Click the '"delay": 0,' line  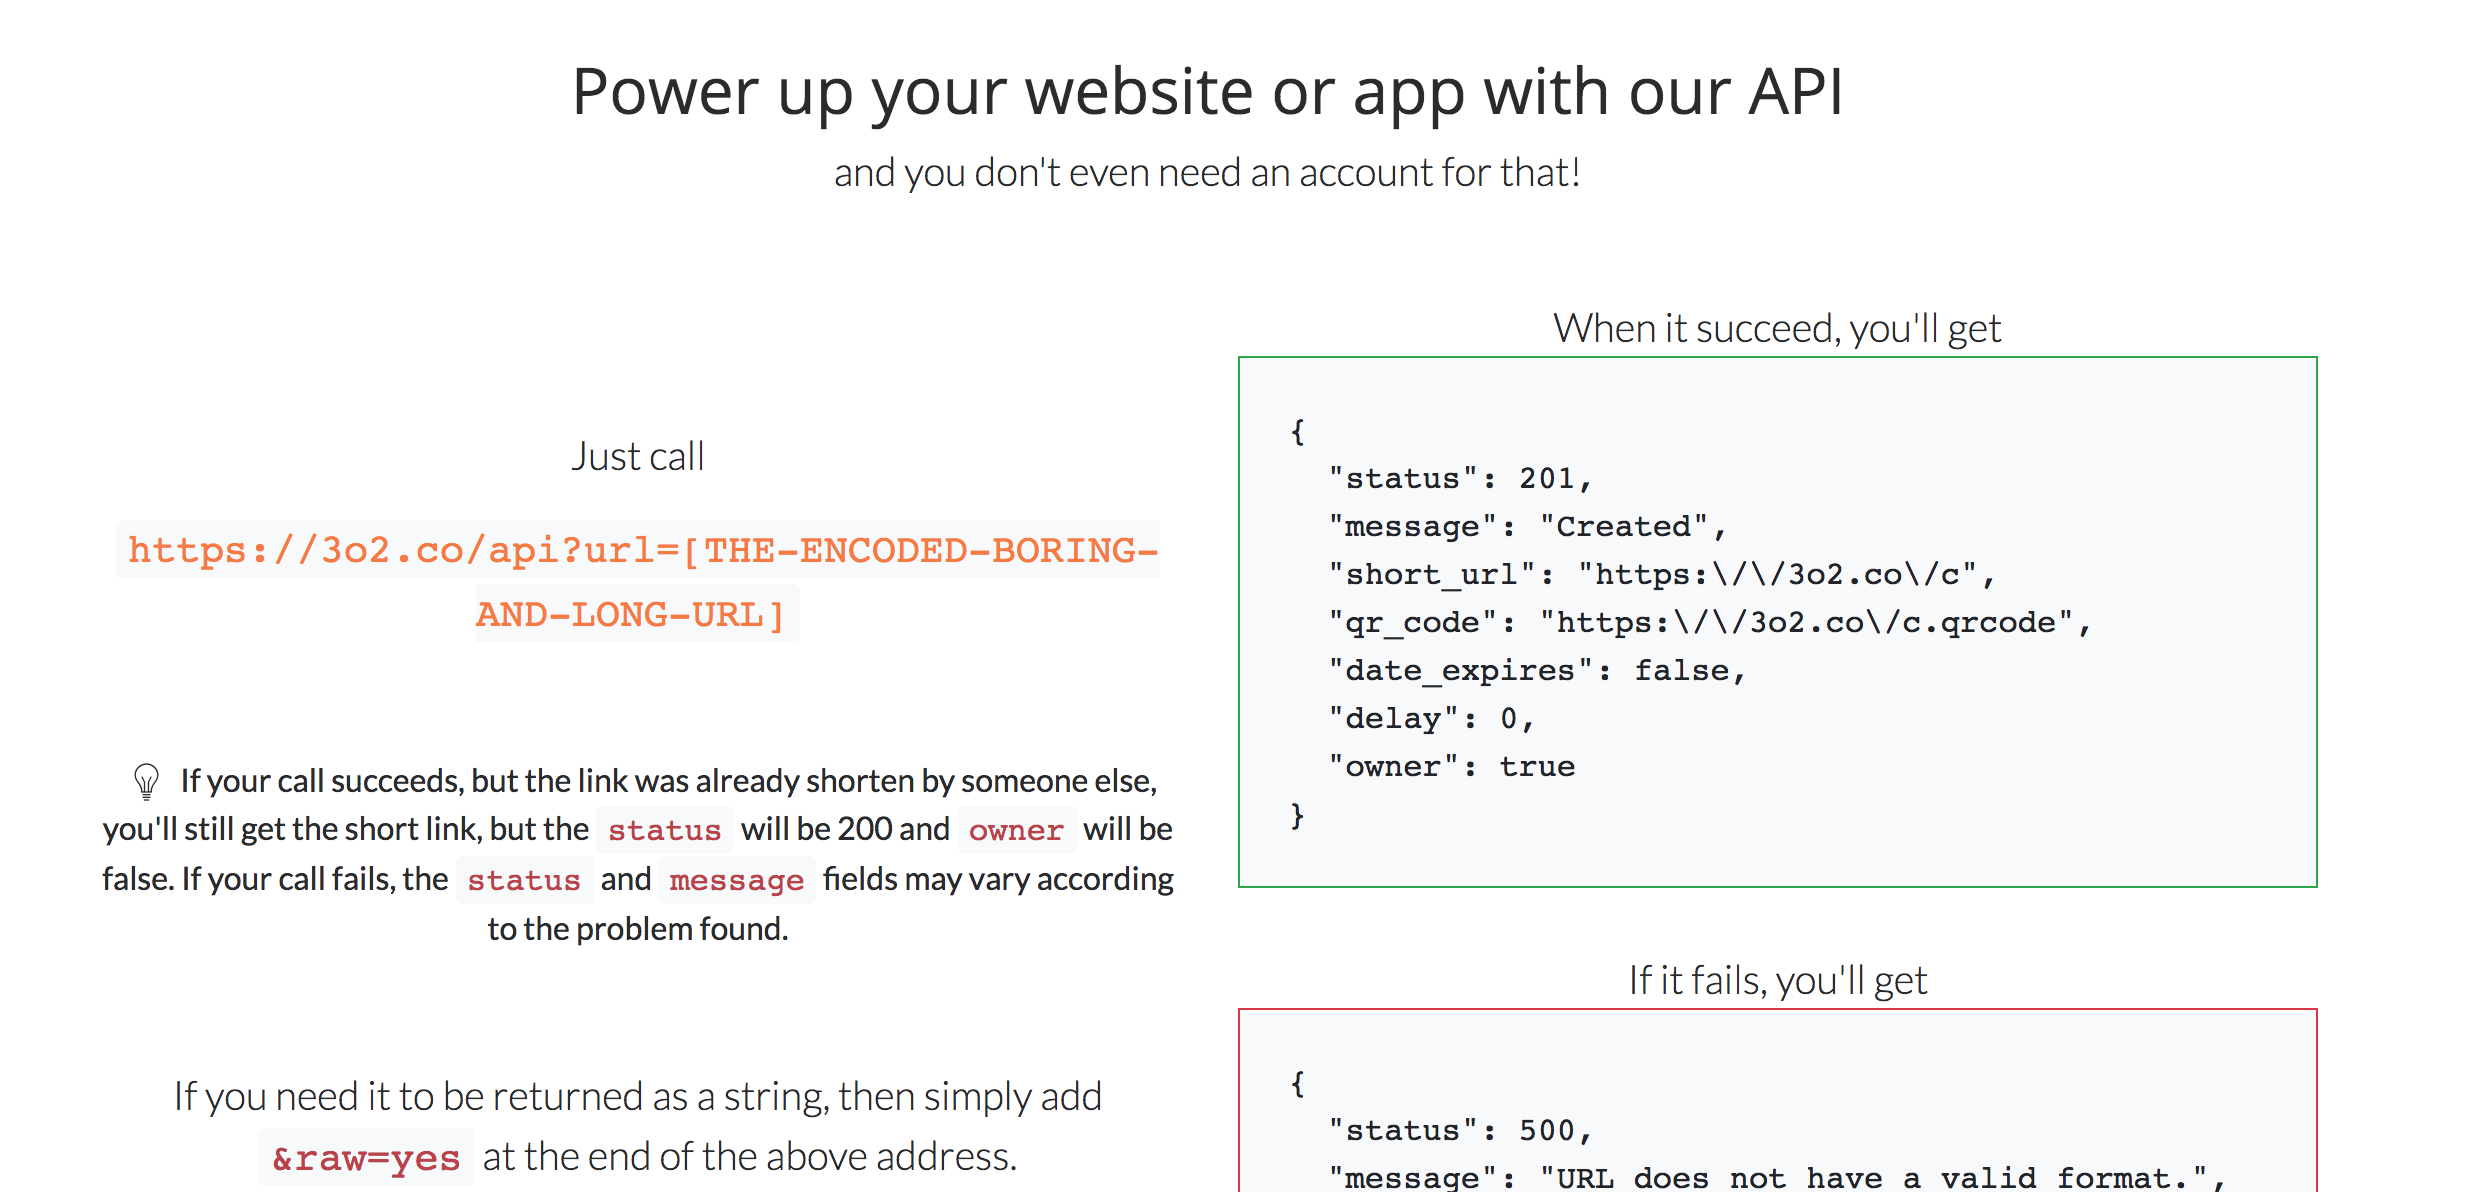(x=1431, y=718)
